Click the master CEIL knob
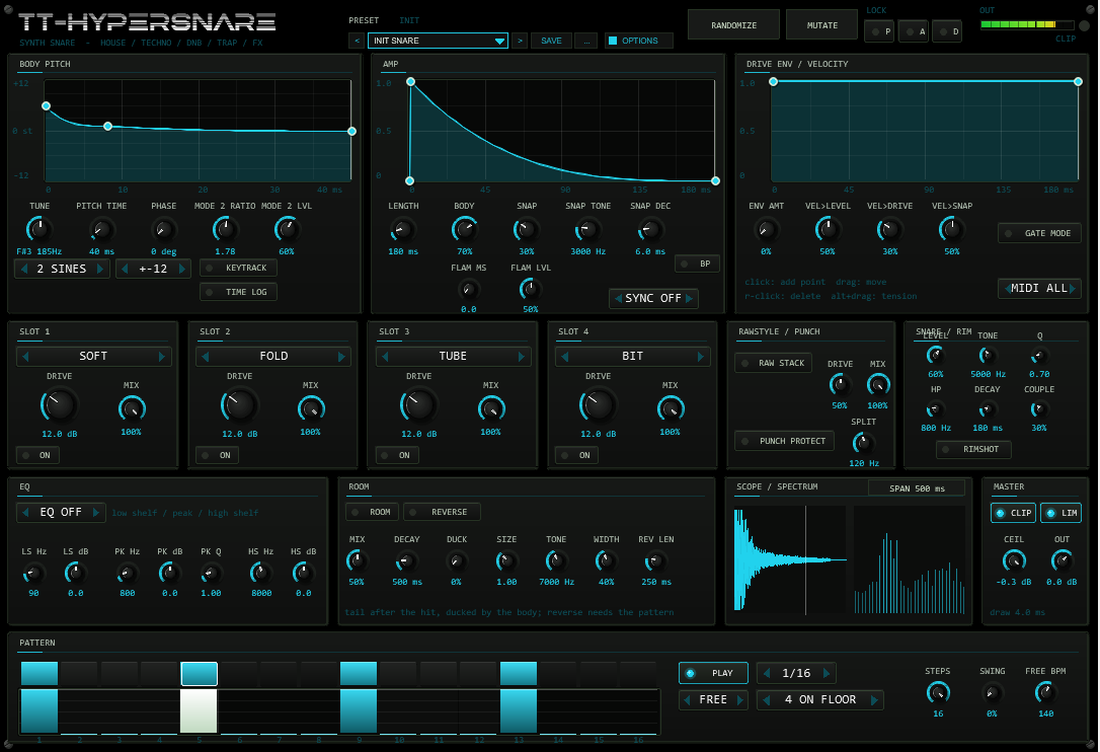The height and width of the screenshot is (752, 1100). pos(1014,560)
